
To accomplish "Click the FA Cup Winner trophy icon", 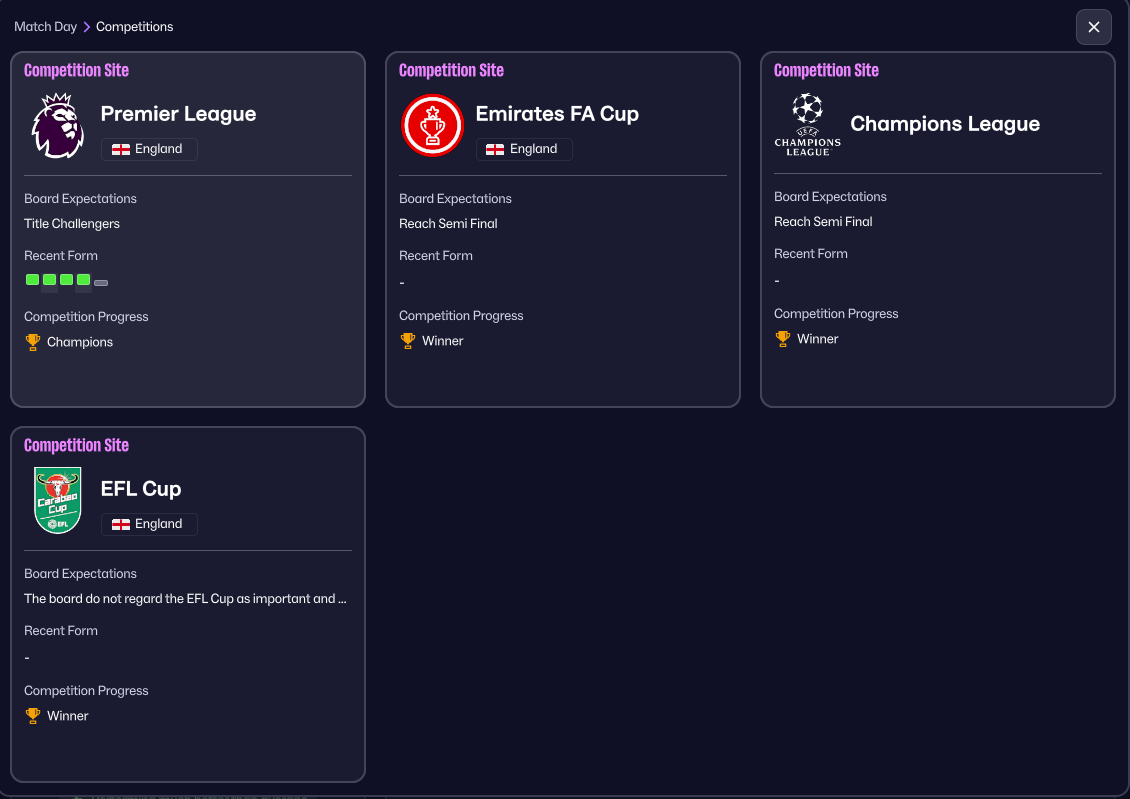I will coord(408,341).
